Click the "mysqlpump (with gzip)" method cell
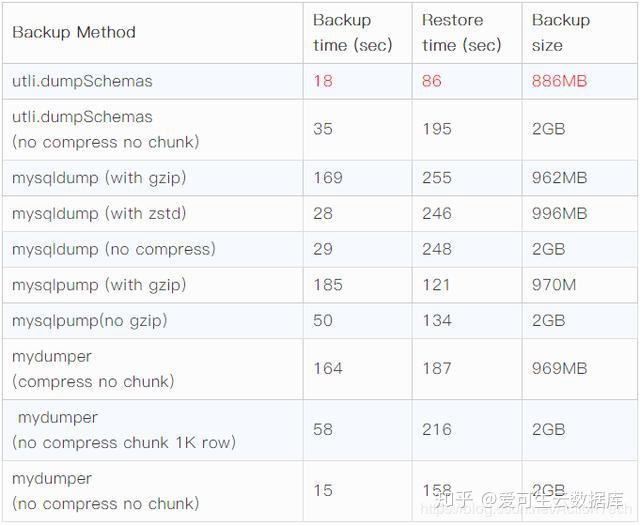The width and height of the screenshot is (640, 526). coord(99,285)
